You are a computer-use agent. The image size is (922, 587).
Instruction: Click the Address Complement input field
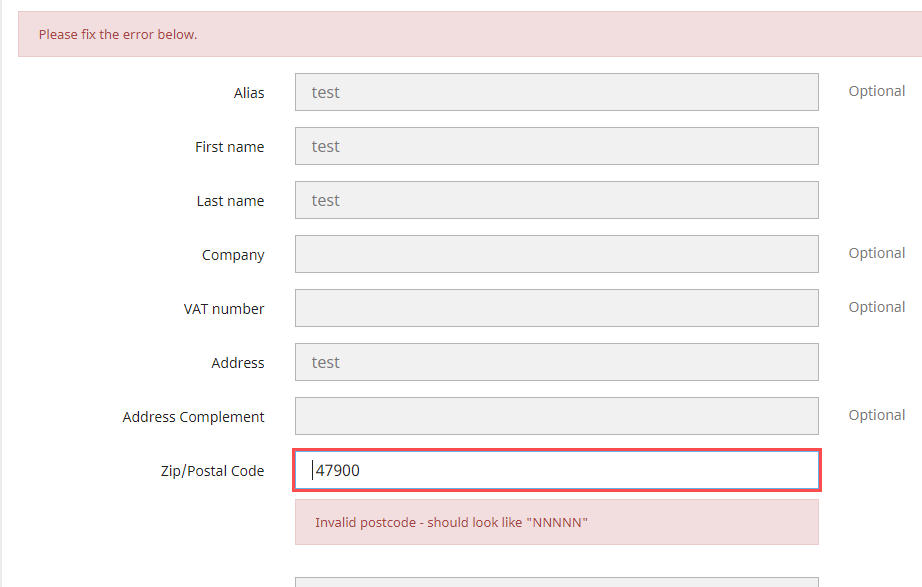point(556,416)
